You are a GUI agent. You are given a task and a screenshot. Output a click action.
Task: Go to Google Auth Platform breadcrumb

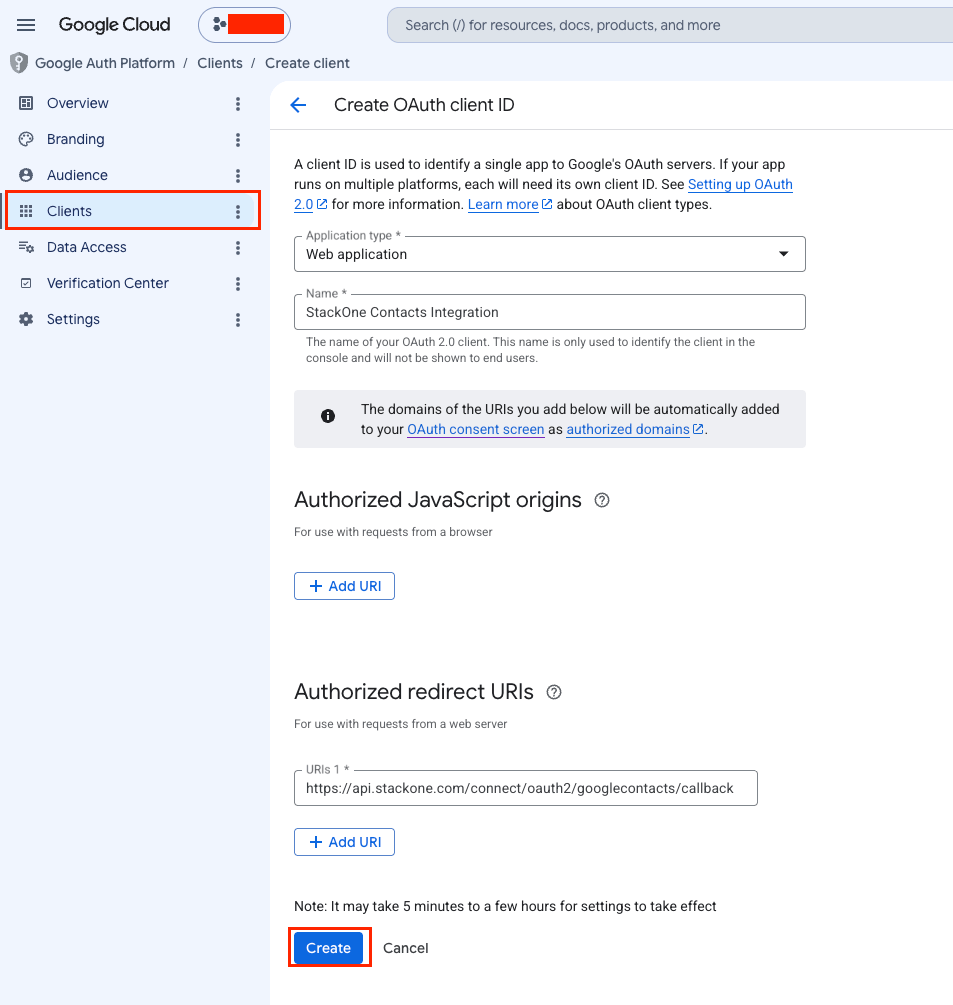point(104,63)
